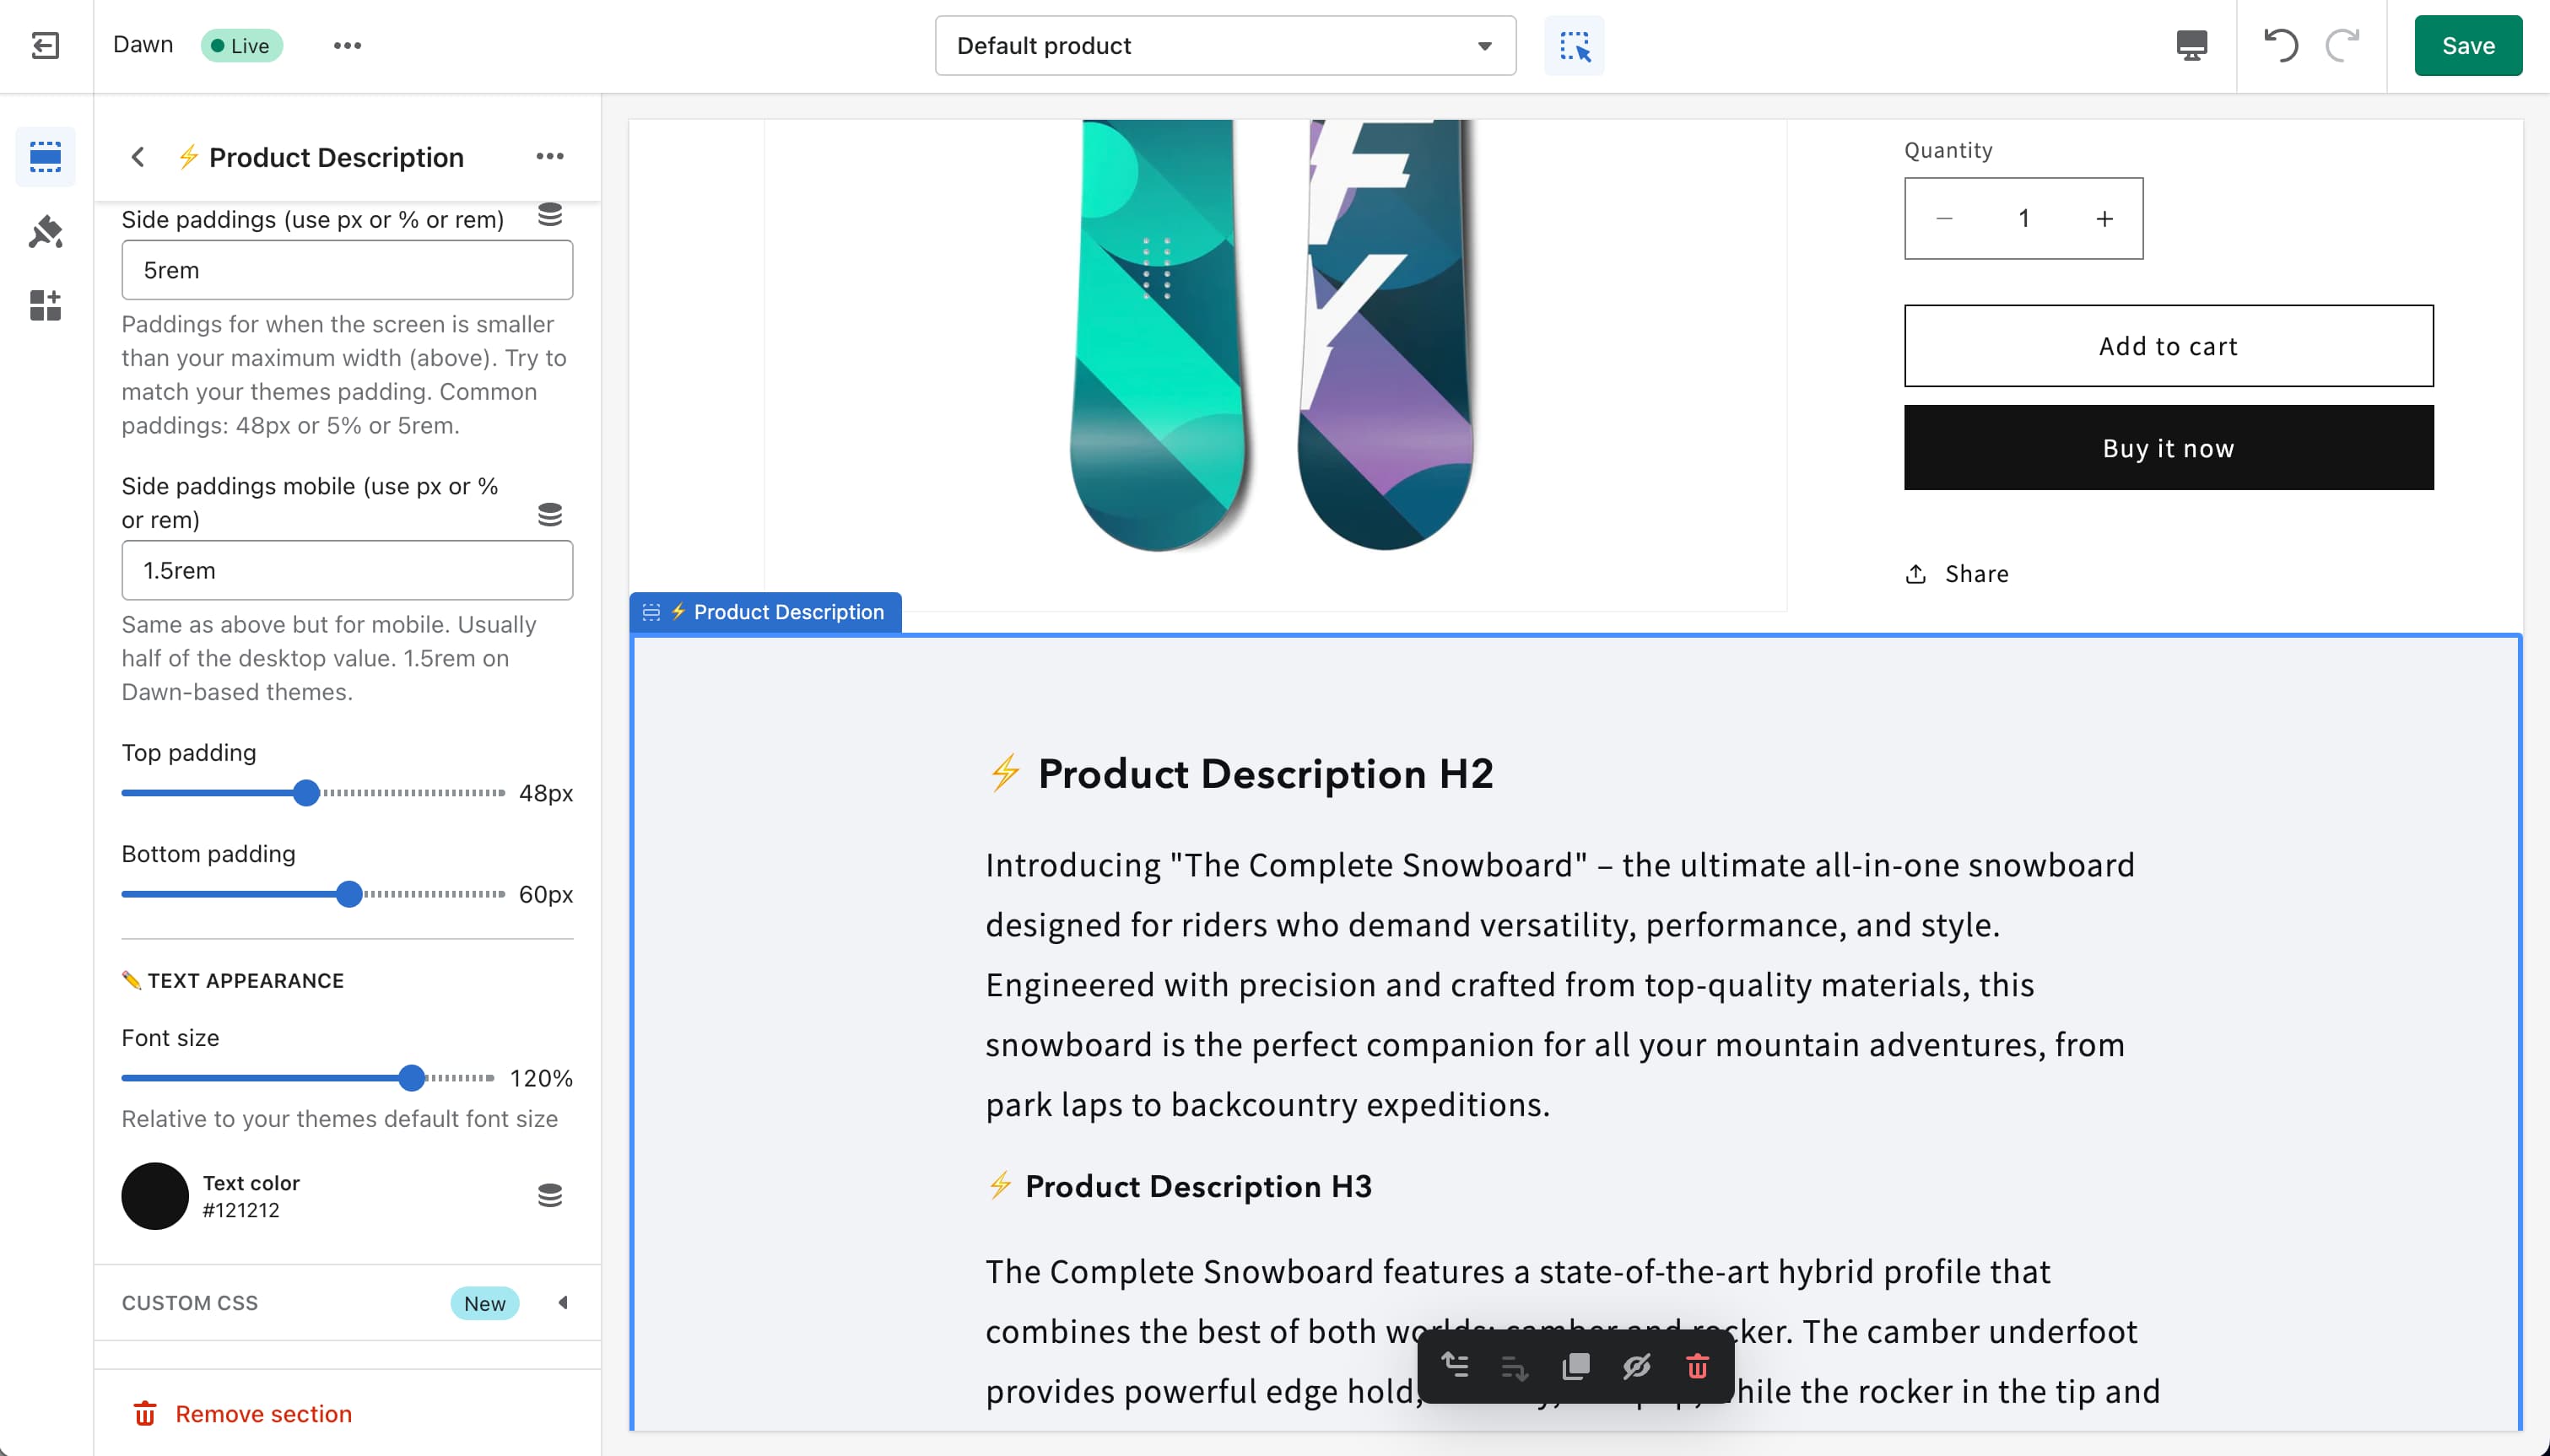
Task: Select the Theme Styles paintbrush icon
Action: pyautogui.click(x=45, y=231)
